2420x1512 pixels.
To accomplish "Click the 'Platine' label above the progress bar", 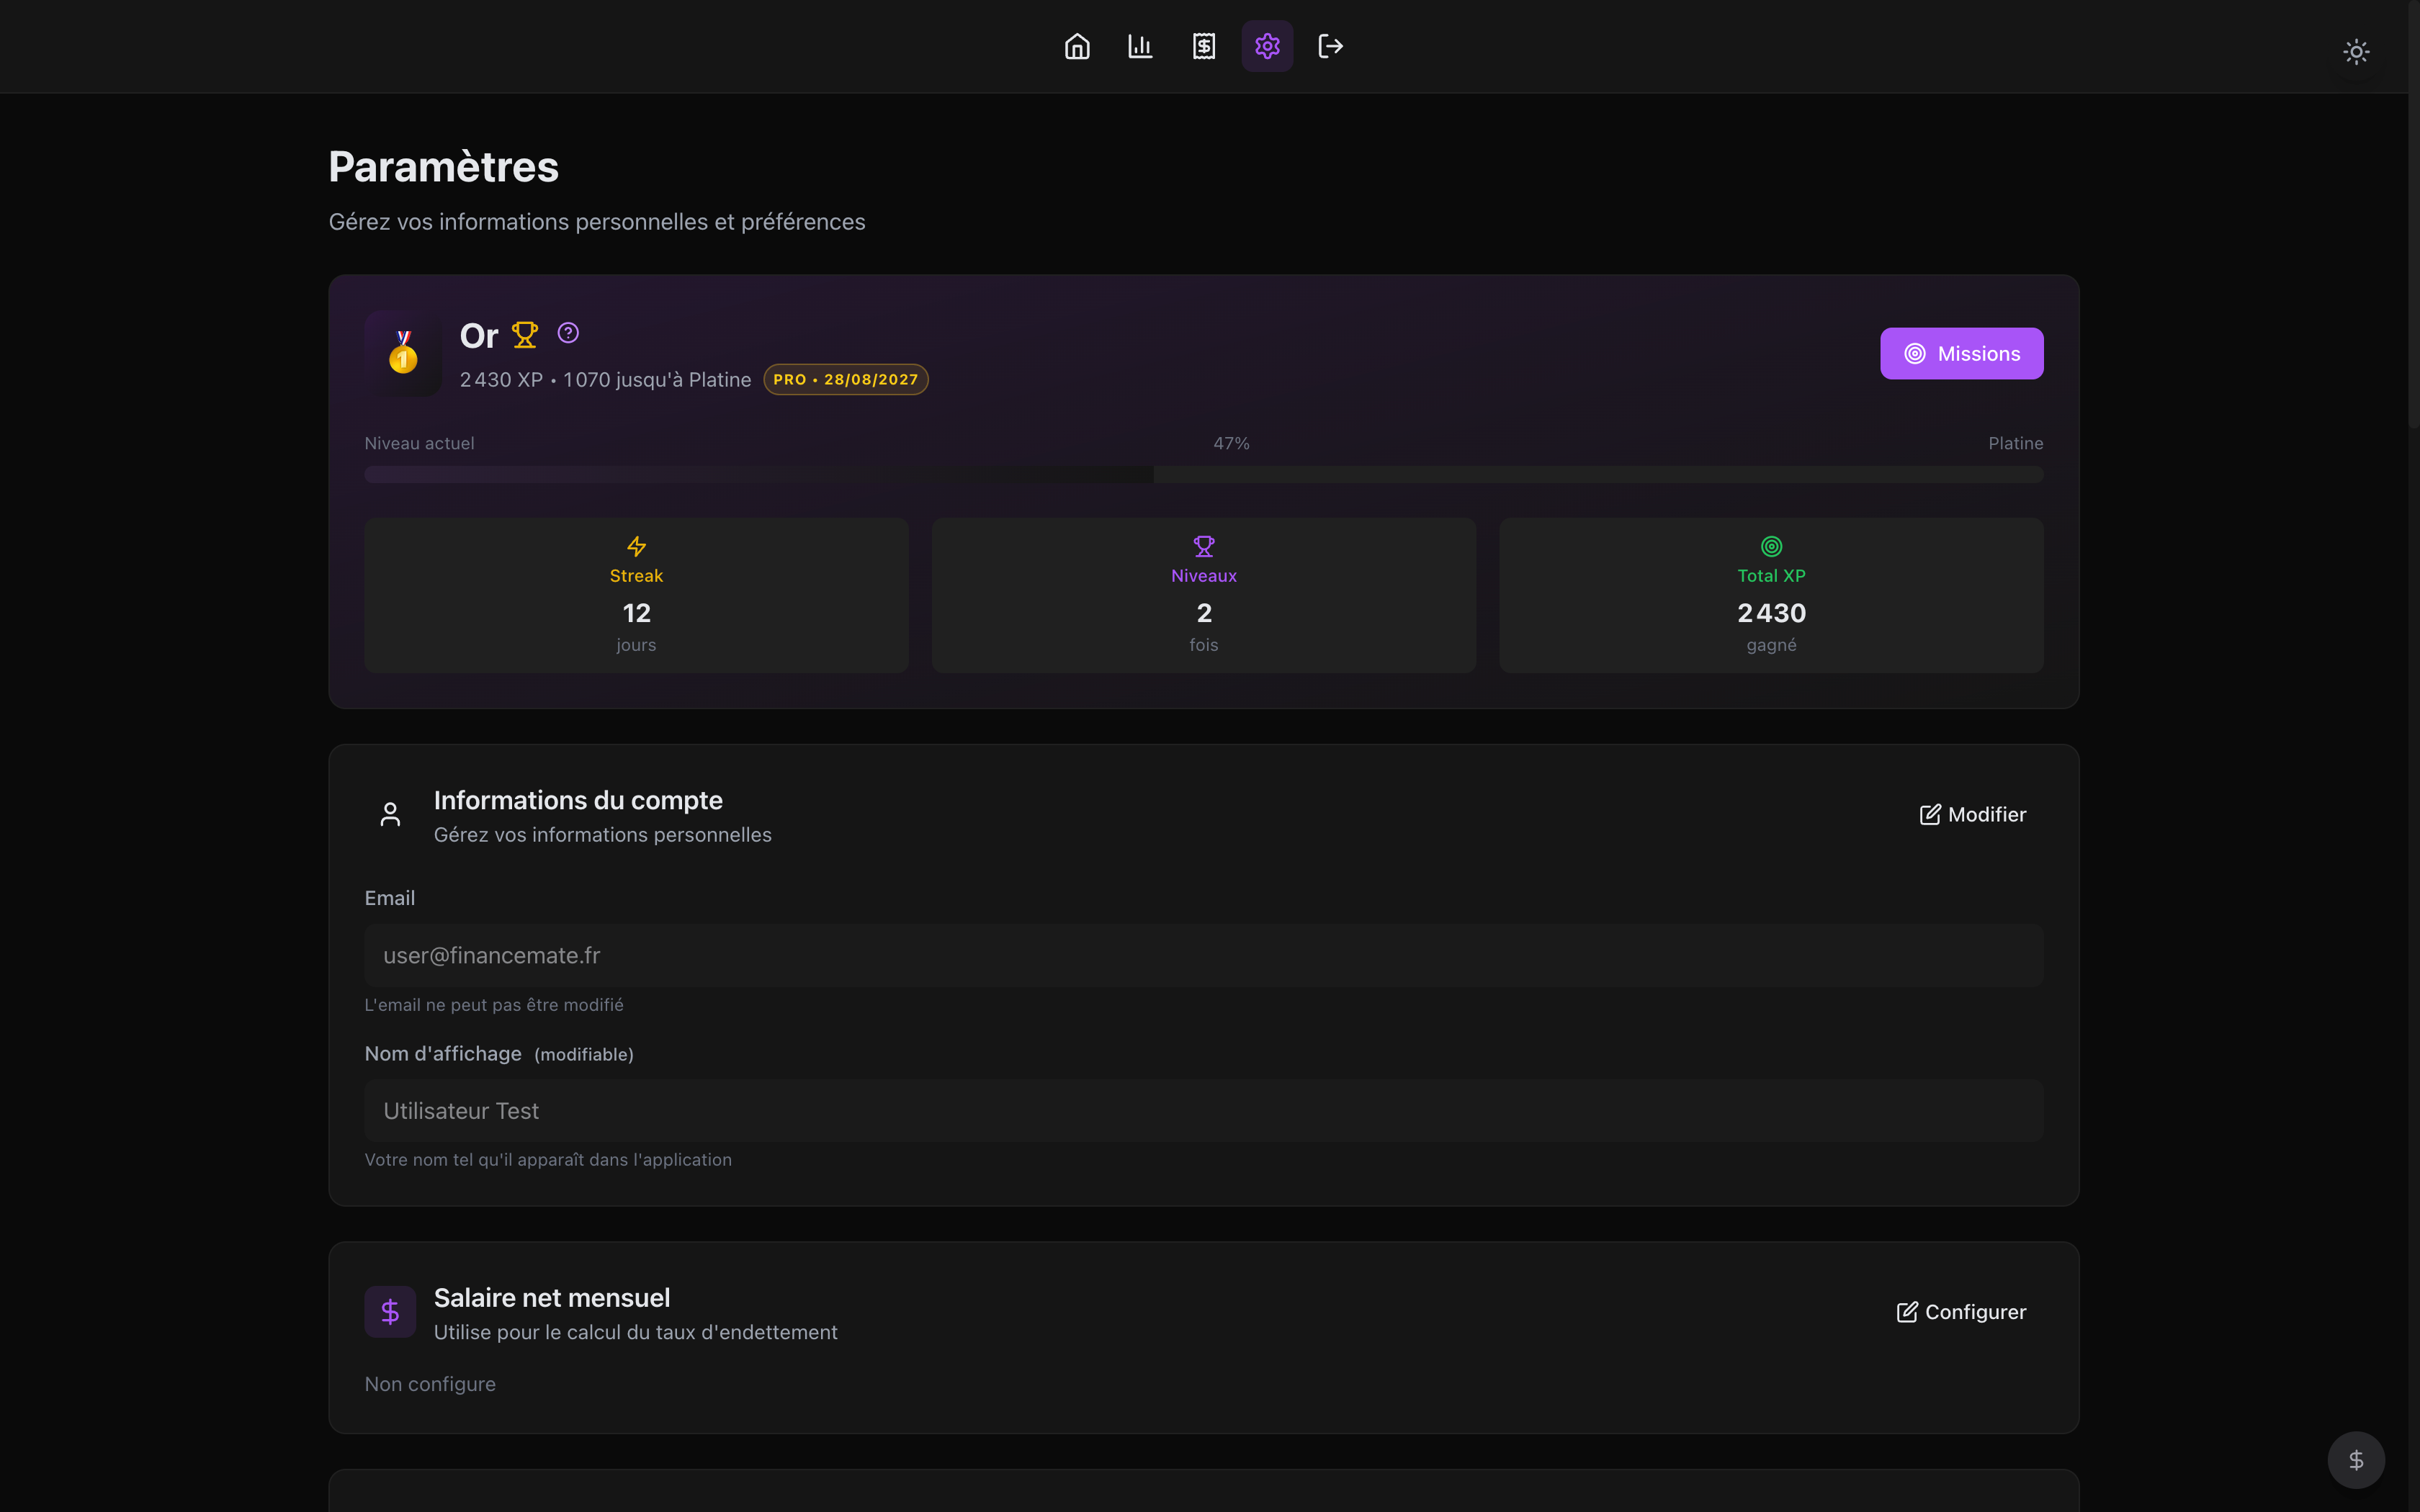I will [2015, 443].
